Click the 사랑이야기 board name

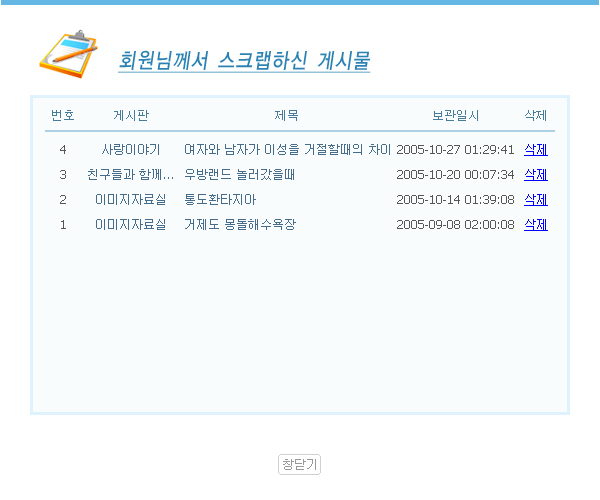[131, 150]
